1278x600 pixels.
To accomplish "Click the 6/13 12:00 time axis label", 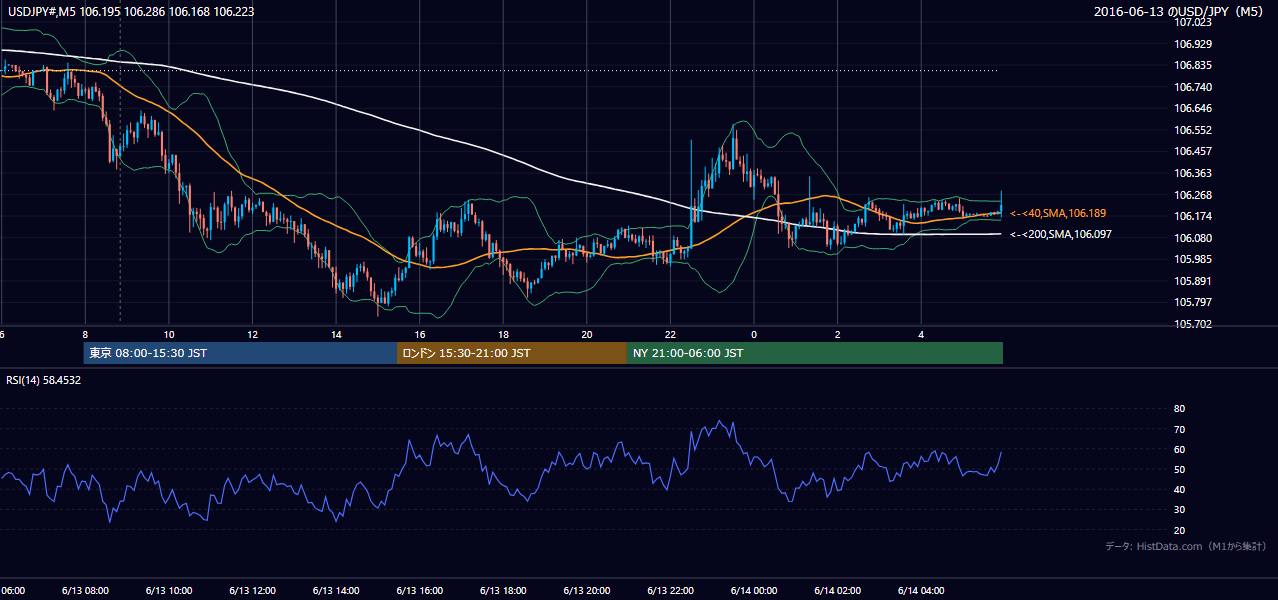I will [x=252, y=590].
